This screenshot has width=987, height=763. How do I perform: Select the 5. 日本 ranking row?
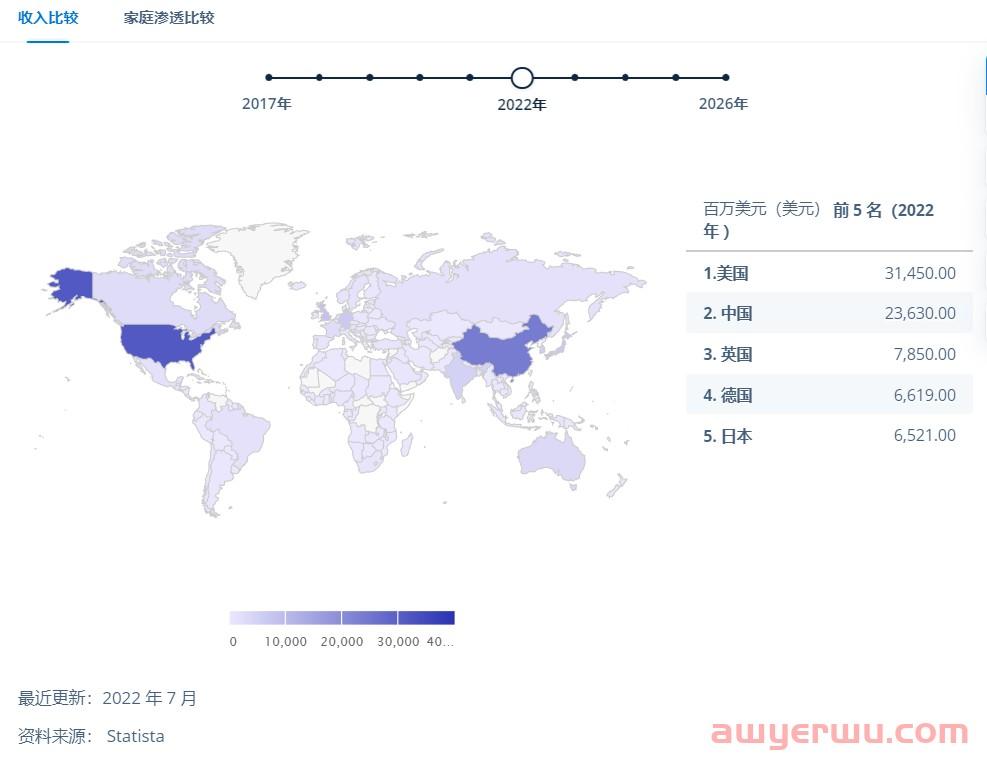(x=829, y=436)
